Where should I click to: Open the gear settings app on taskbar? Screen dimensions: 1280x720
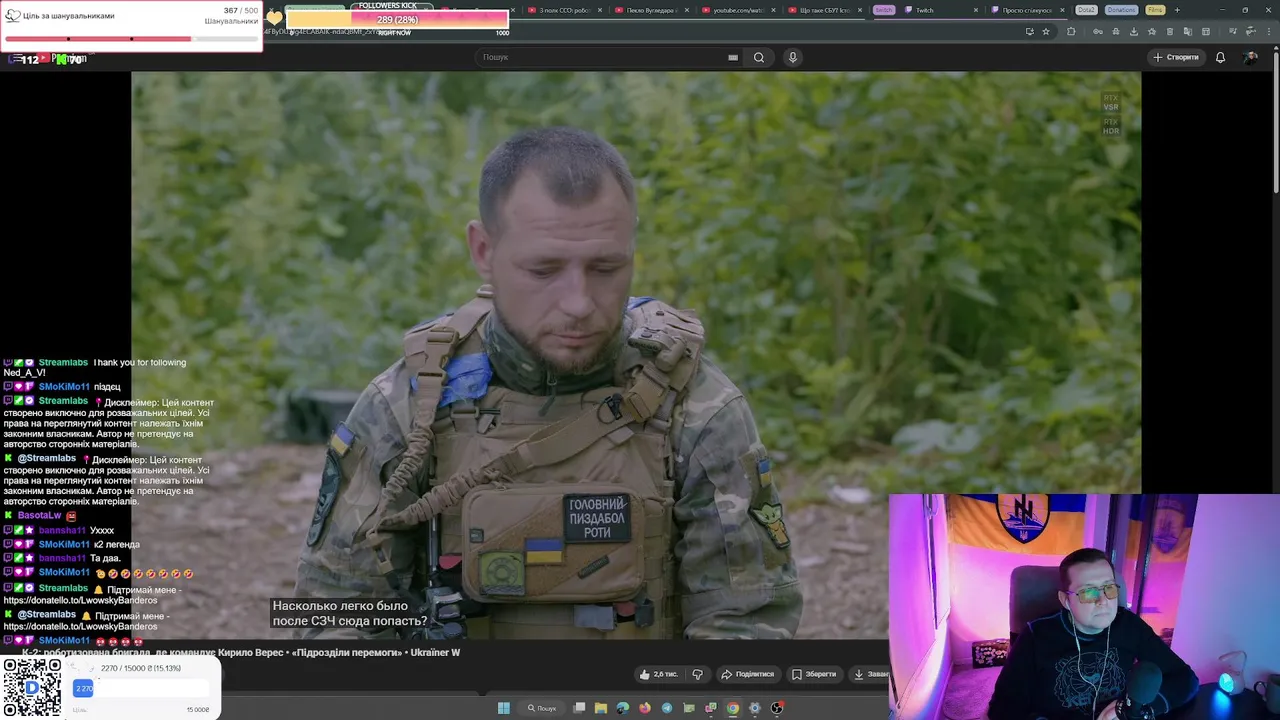tap(755, 708)
